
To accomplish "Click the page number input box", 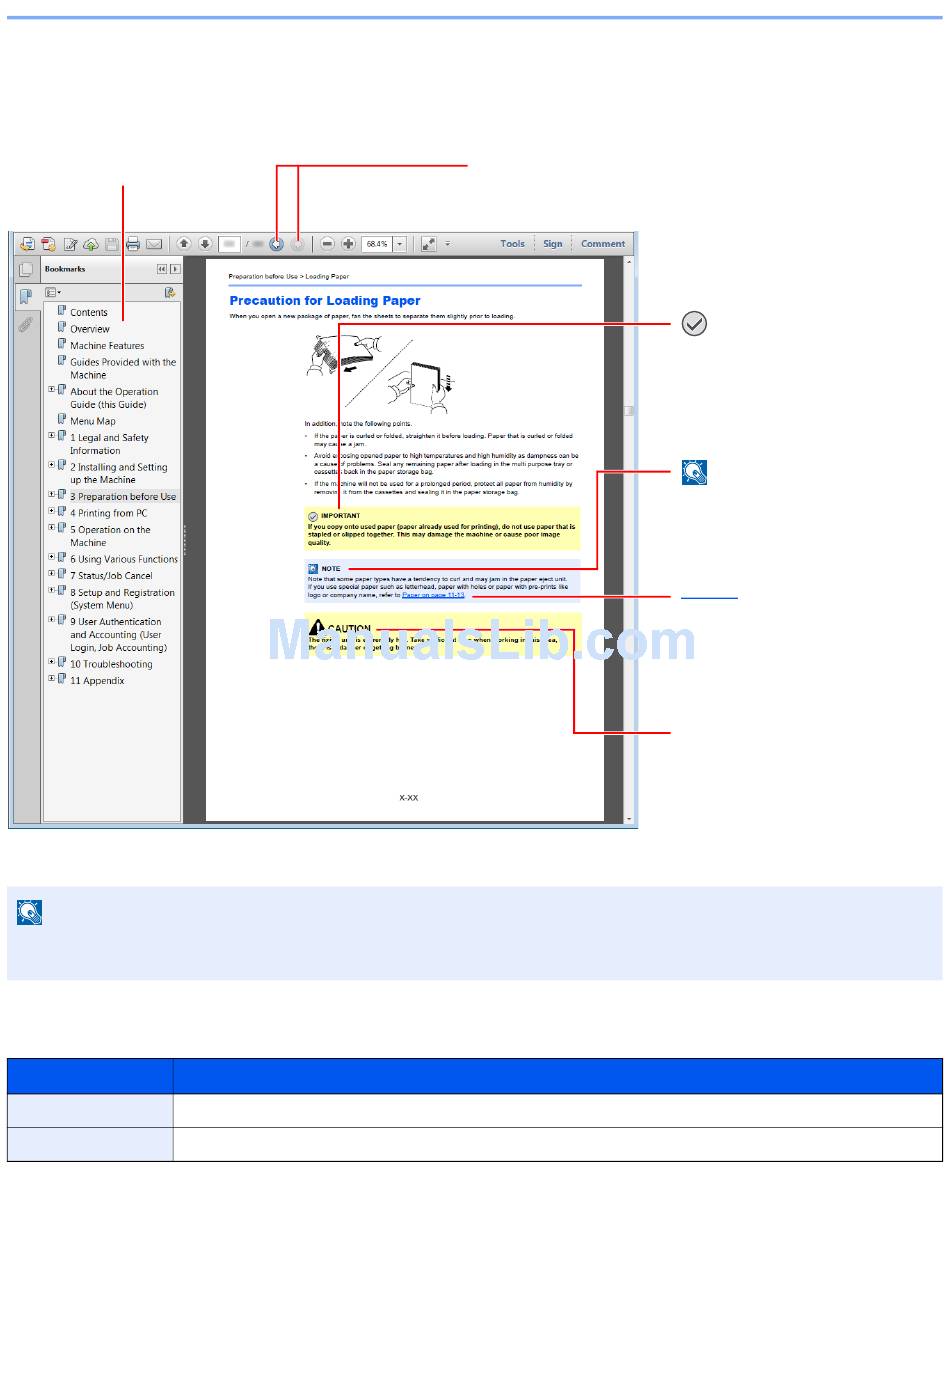I will (229, 244).
